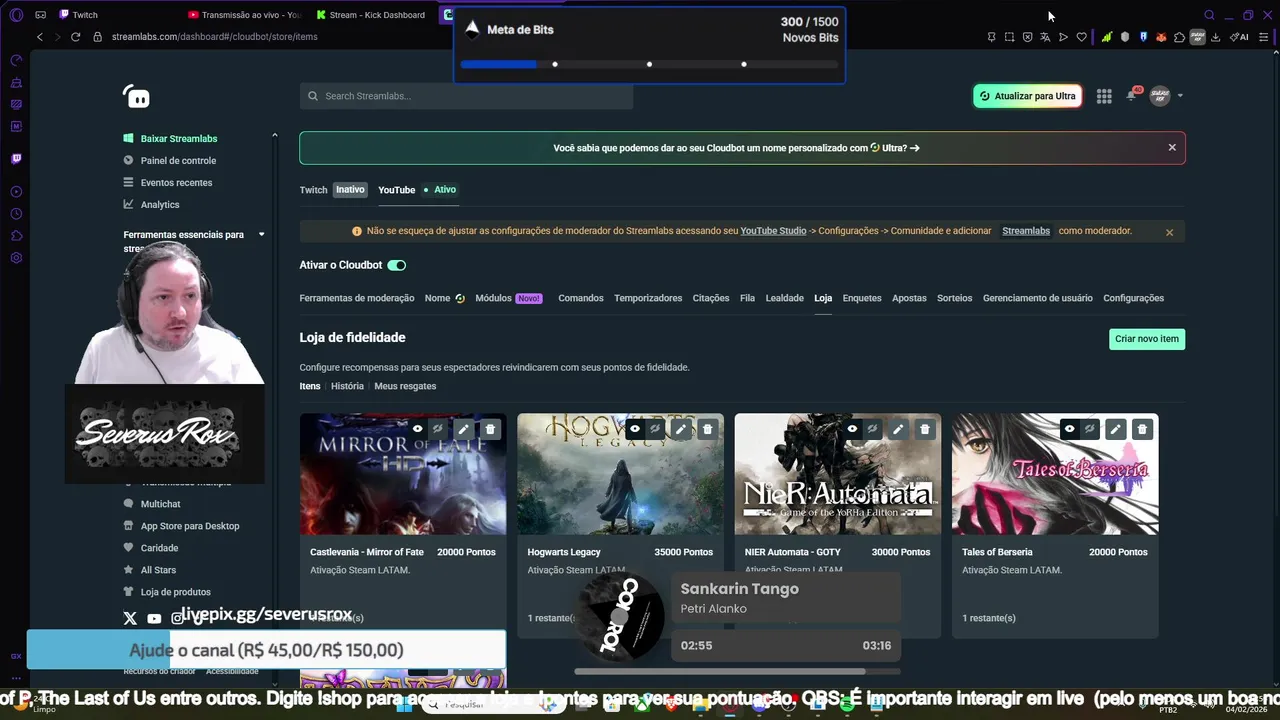Open Baixar Streamlabs link

coord(179,139)
